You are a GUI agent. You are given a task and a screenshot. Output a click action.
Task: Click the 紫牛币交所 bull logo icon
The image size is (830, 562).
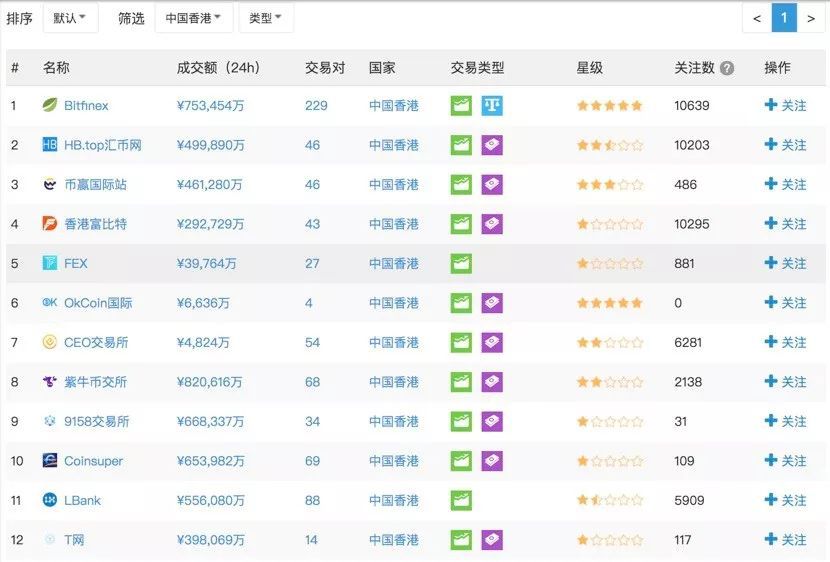click(x=50, y=381)
